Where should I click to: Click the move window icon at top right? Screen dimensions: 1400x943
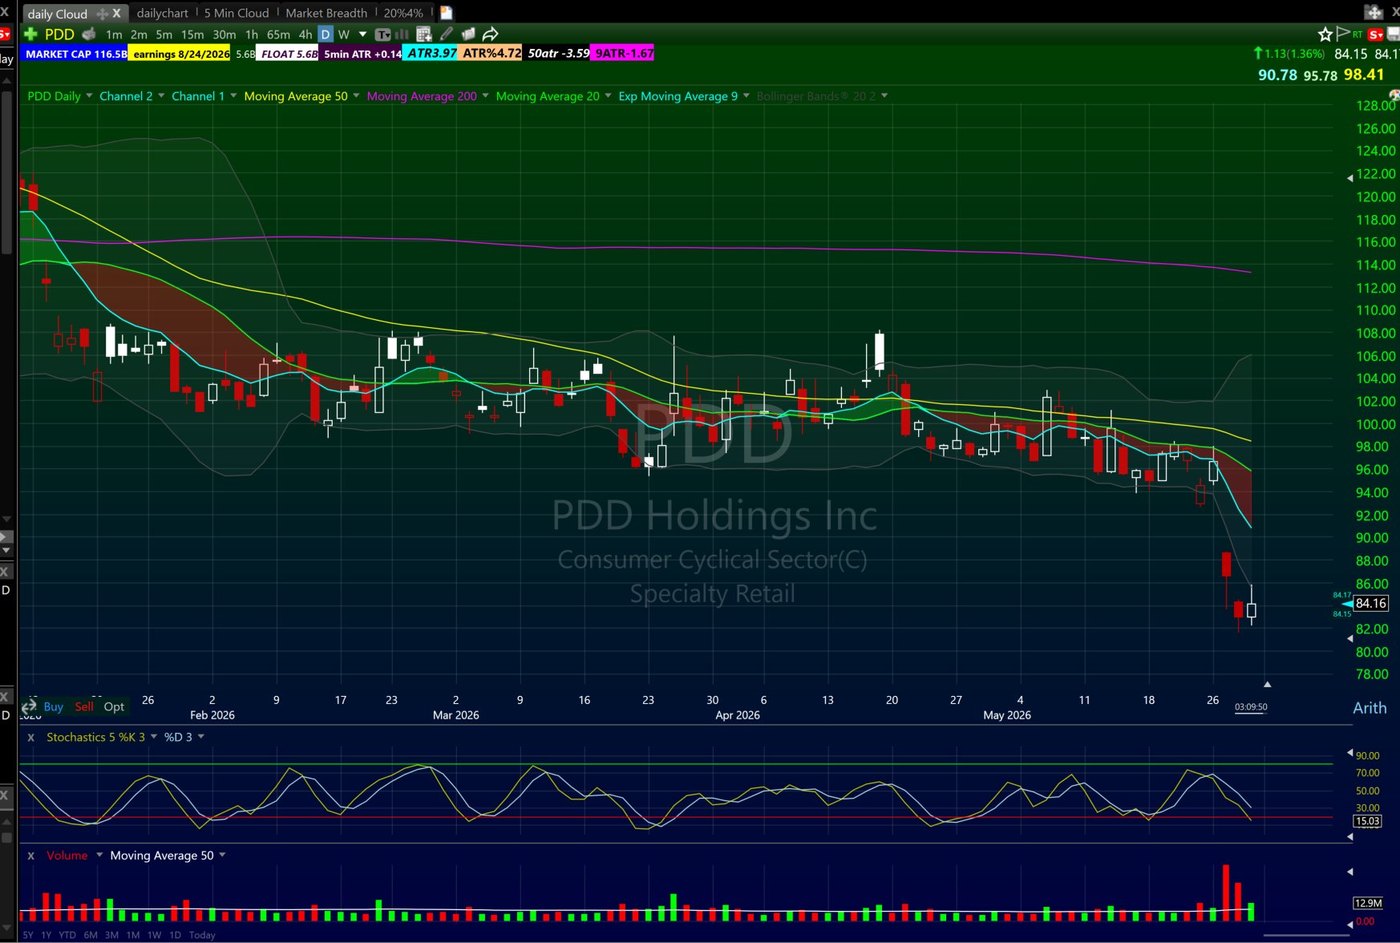click(x=1374, y=12)
